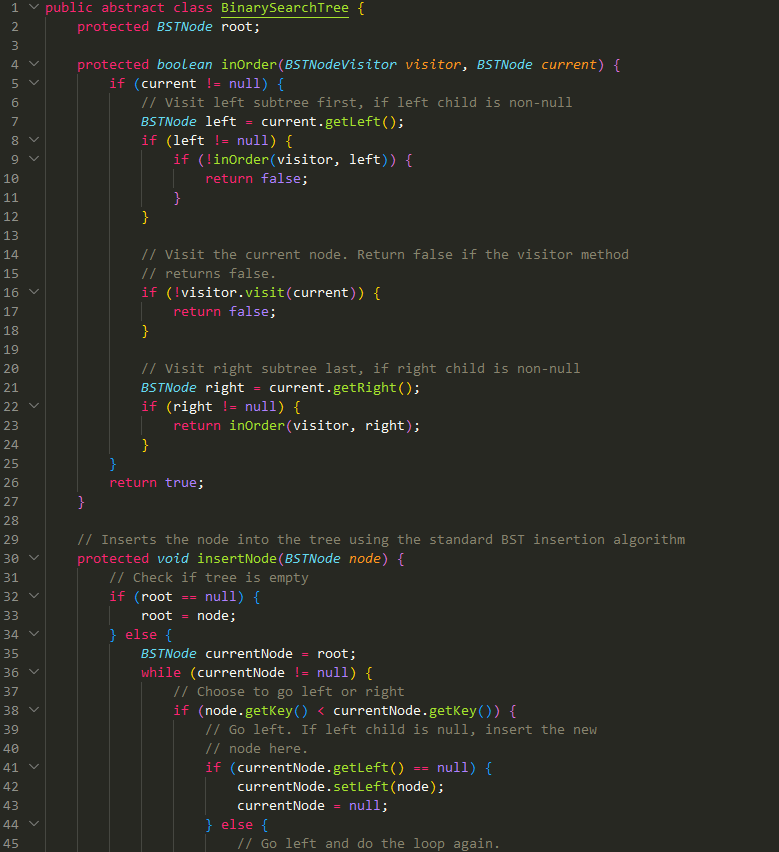Fold the while loop on line 36
The image size is (779, 852).
[x=34, y=672]
